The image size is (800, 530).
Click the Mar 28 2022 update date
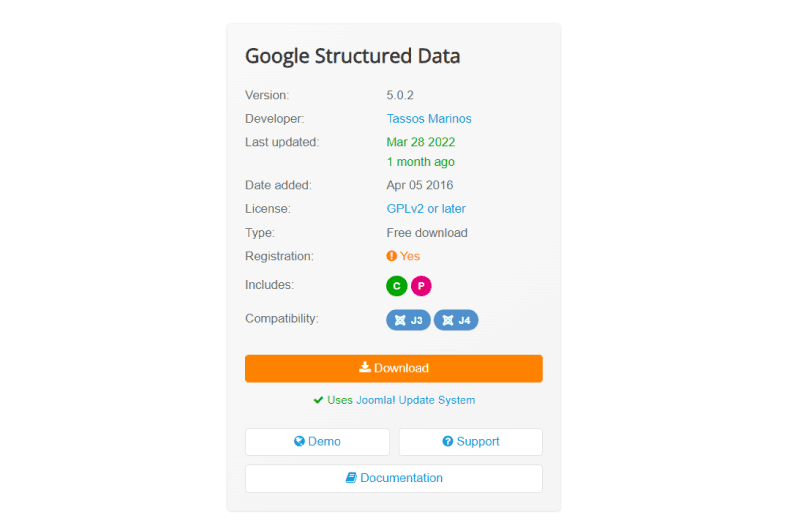click(420, 142)
